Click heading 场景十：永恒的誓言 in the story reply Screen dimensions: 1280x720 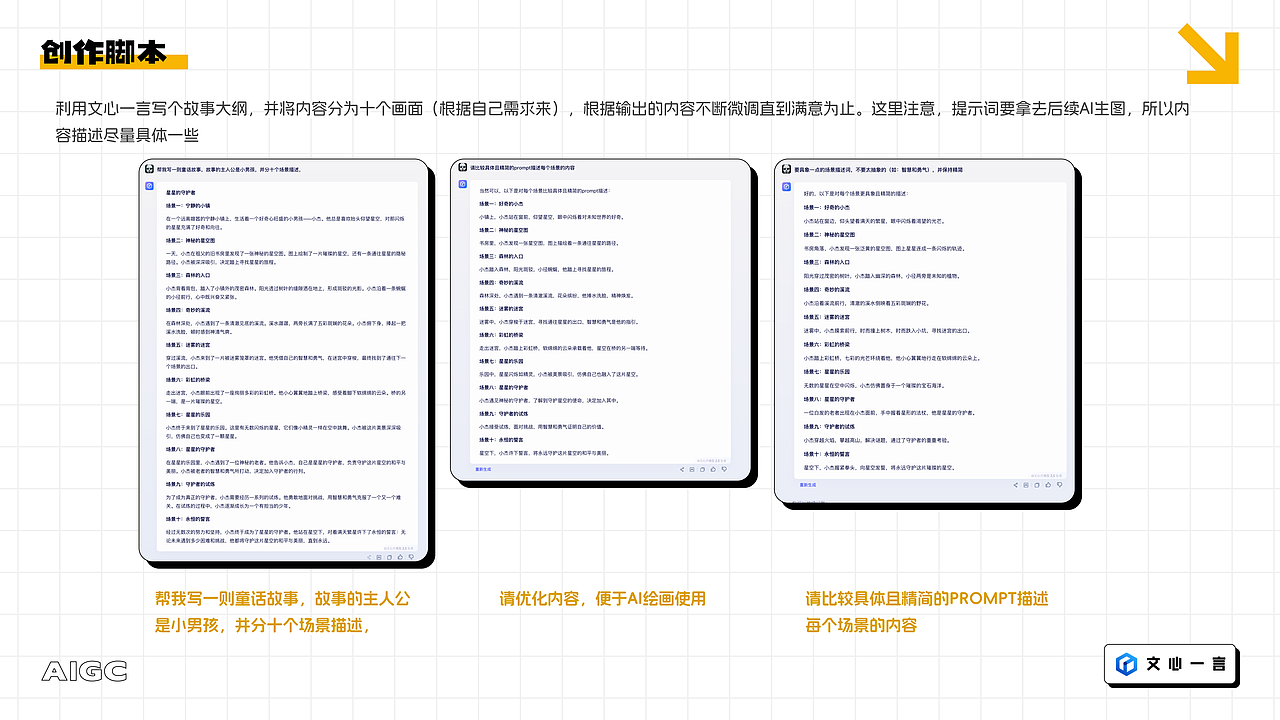(188, 519)
